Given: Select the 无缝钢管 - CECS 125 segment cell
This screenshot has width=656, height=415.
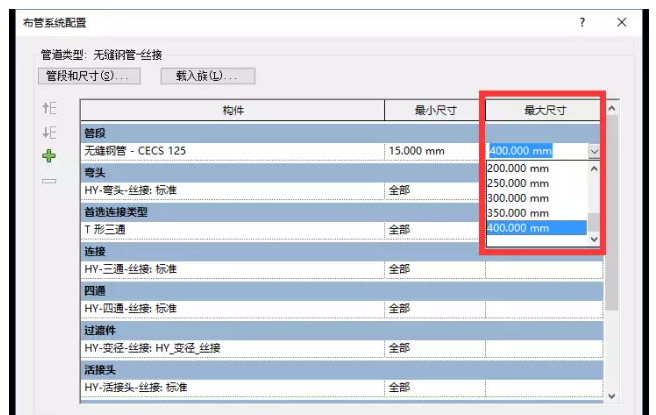Looking at the screenshot, I should 232,151.
